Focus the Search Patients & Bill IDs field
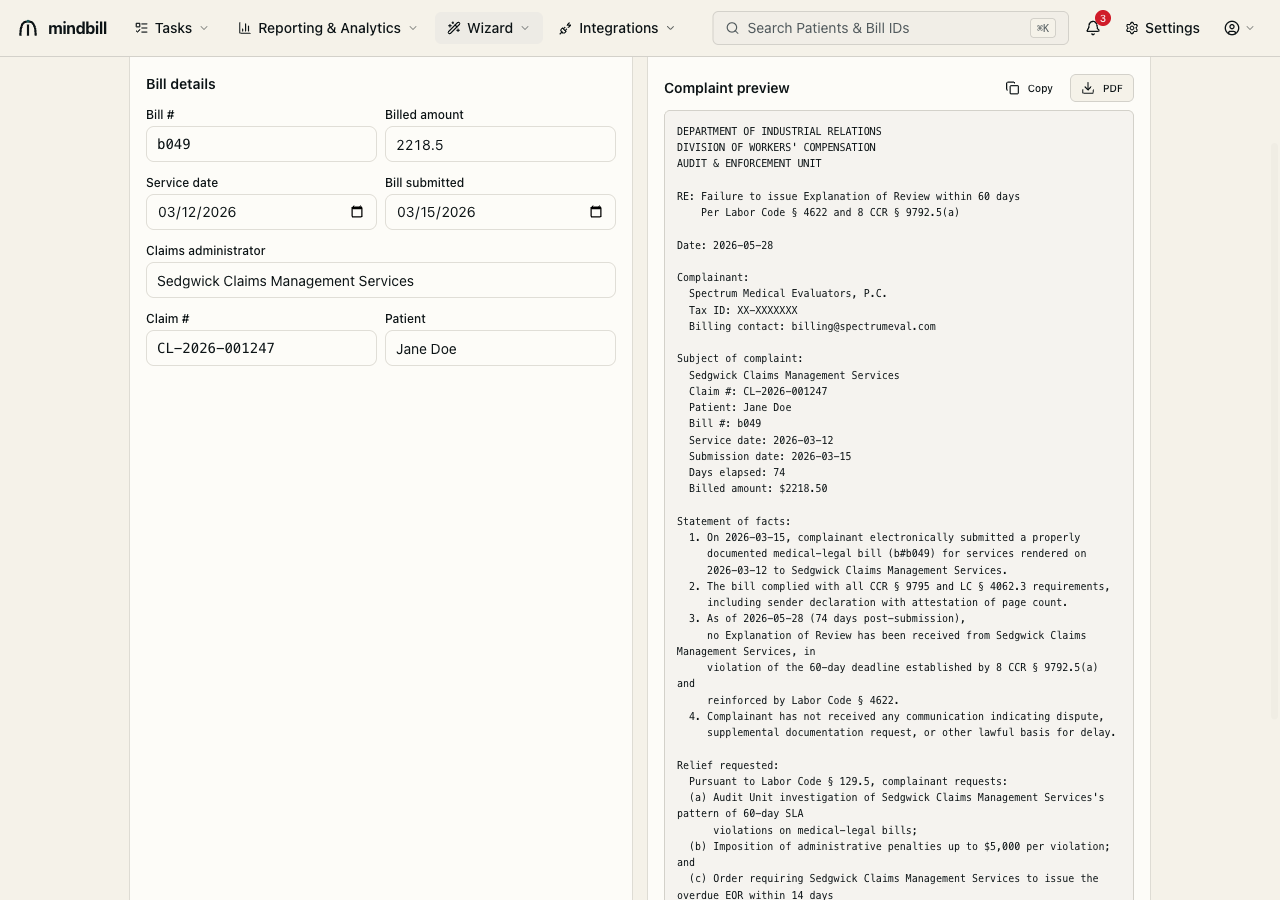The width and height of the screenshot is (1280, 900). 890,28
